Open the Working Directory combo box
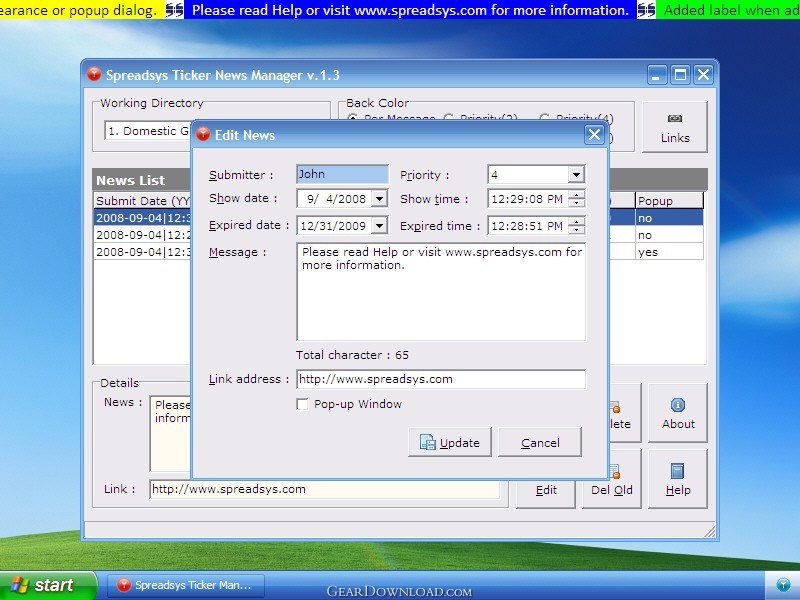Image resolution: width=800 pixels, height=600 pixels. pyautogui.click(x=148, y=131)
